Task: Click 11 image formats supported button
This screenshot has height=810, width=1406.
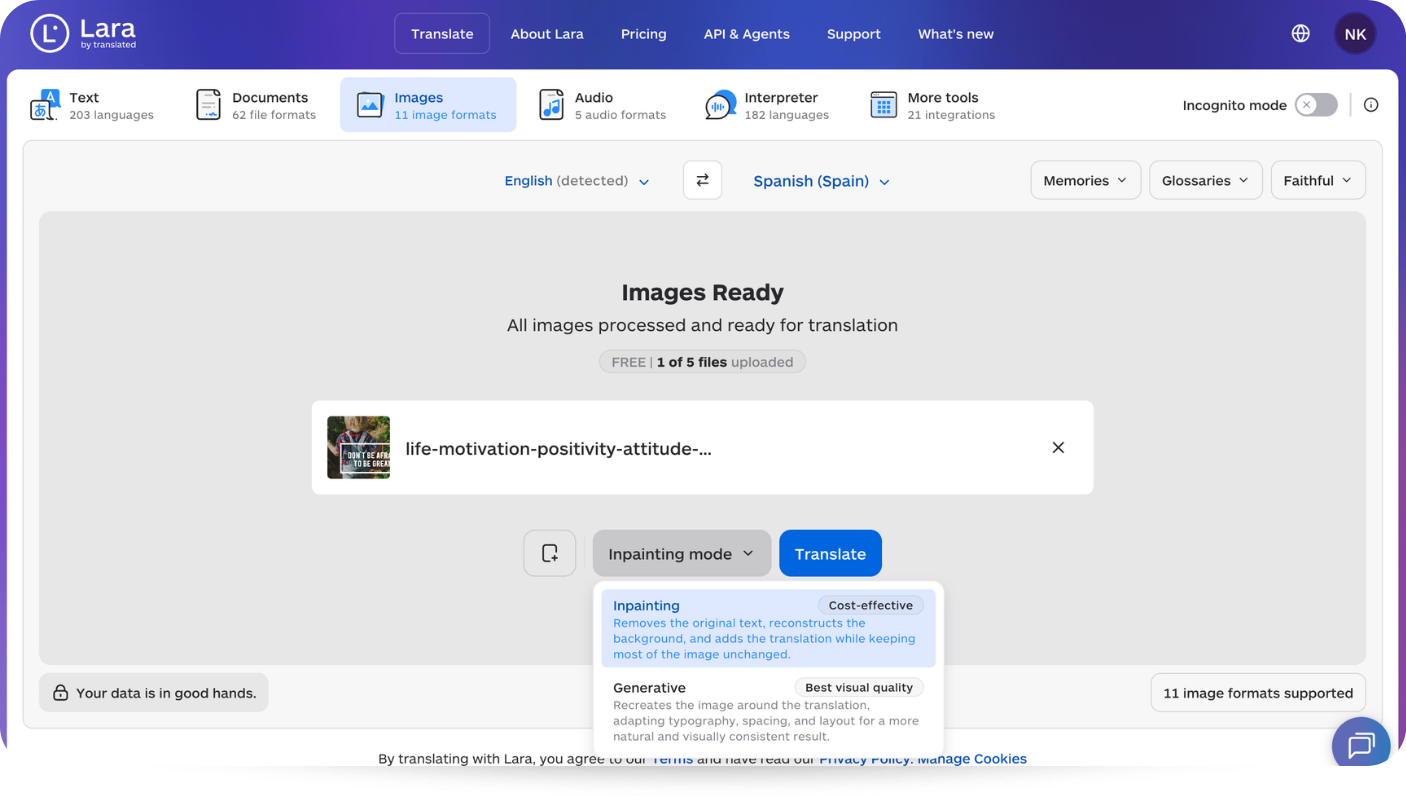Action: coord(1258,692)
